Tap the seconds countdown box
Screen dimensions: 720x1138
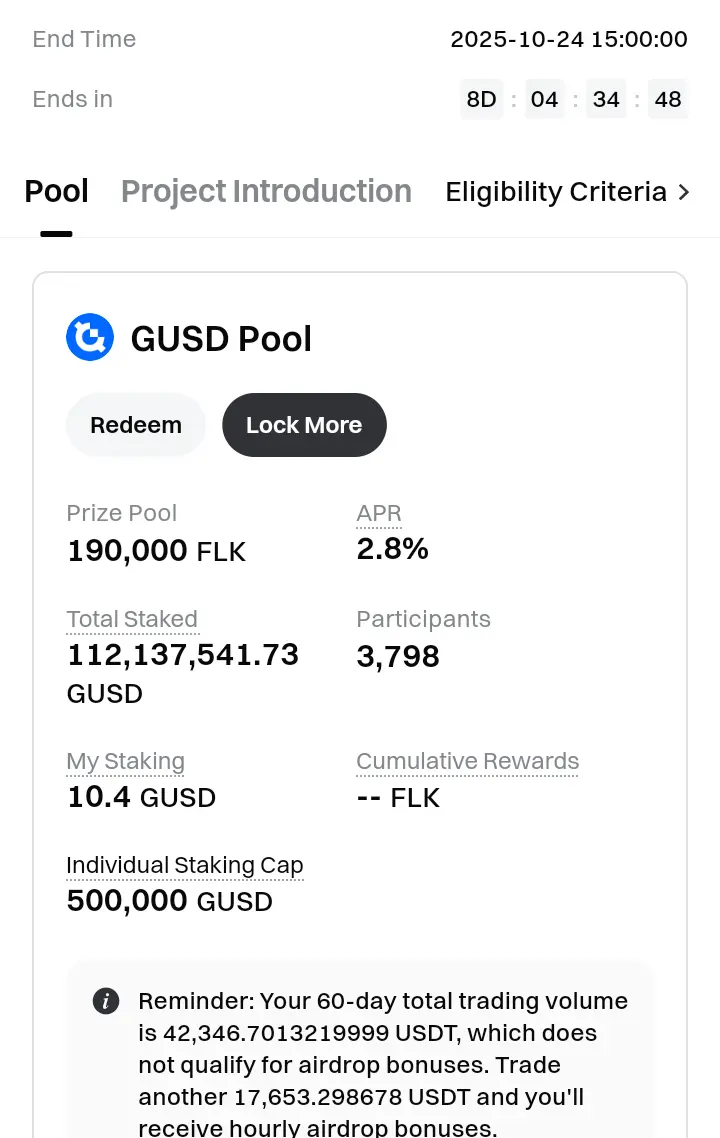click(667, 99)
